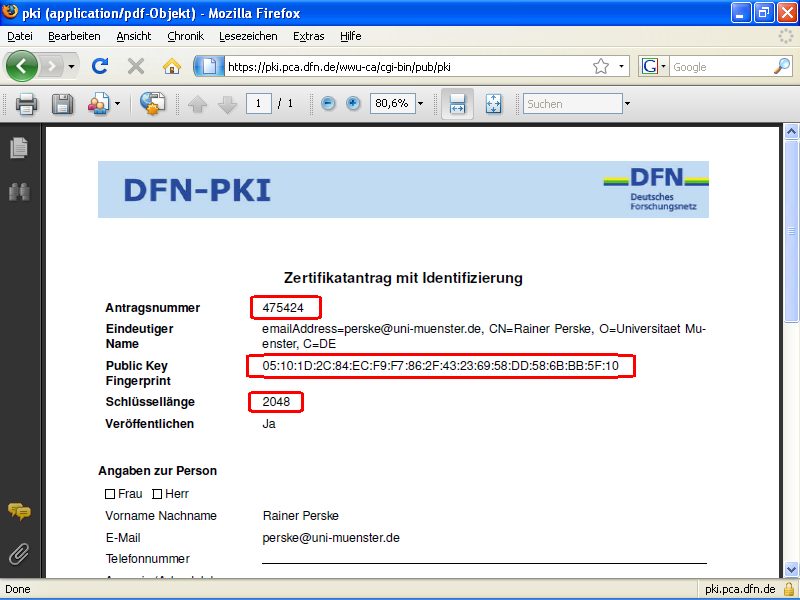Image resolution: width=800 pixels, height=600 pixels.
Task: Open the Extras menu
Action: (x=308, y=35)
